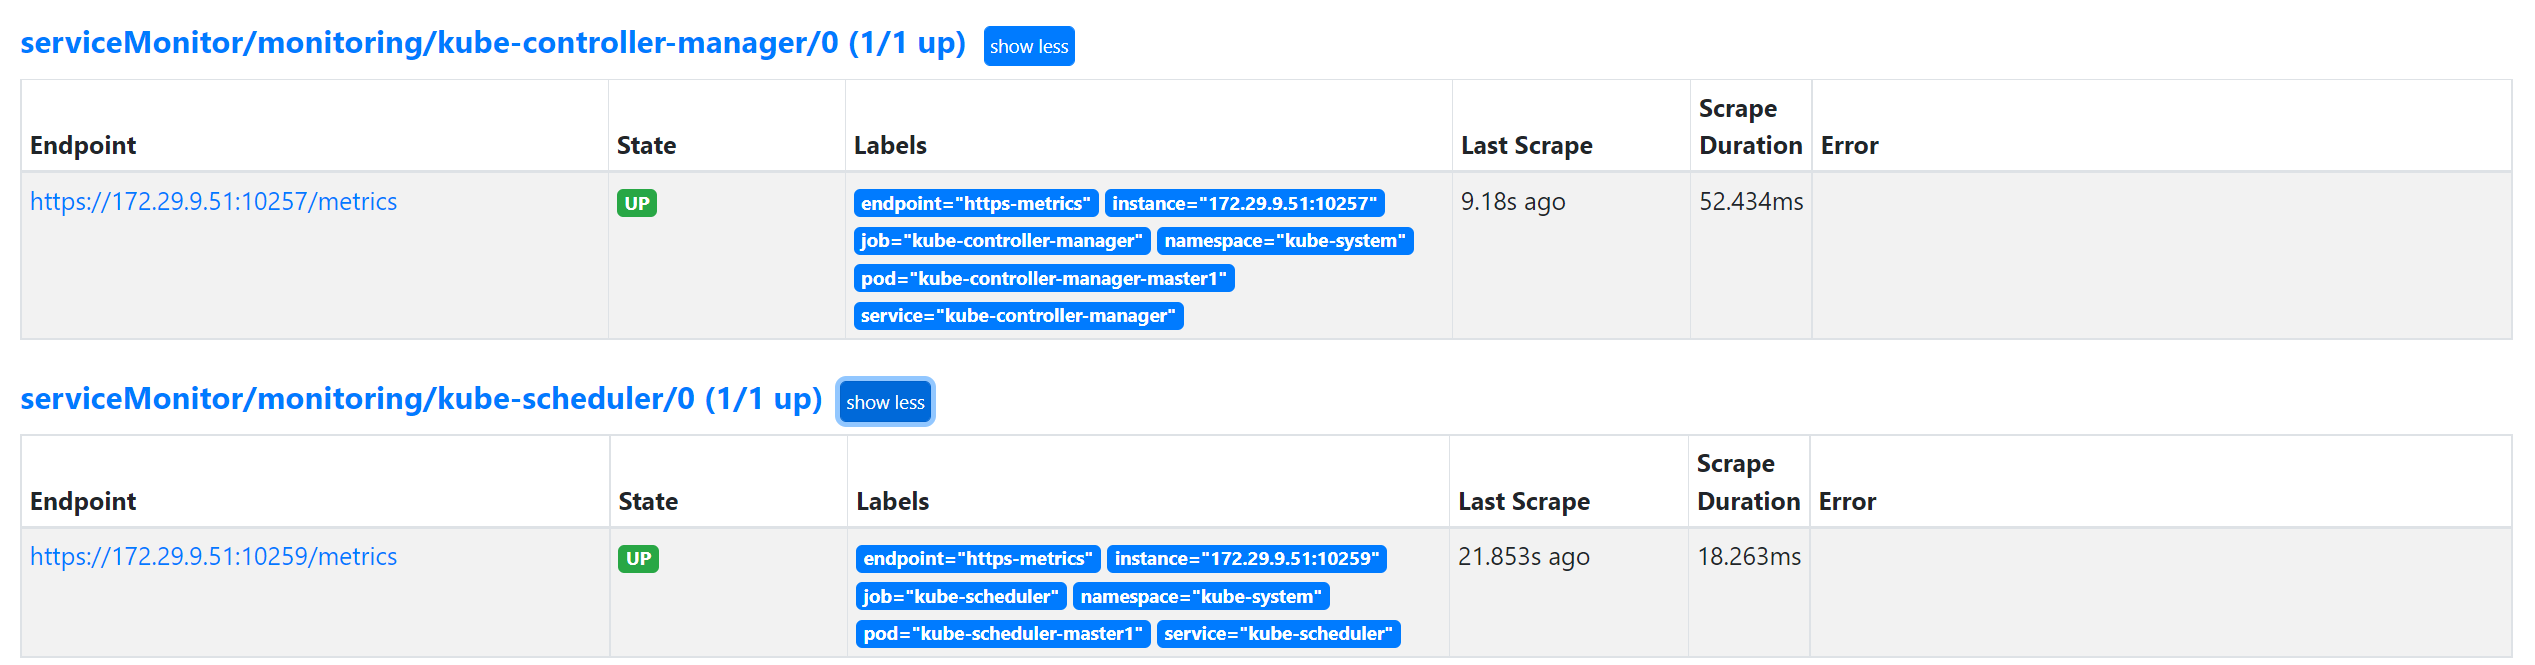
Task: Select instance="172.29.9.51:10257" label badge
Action: pos(1244,203)
